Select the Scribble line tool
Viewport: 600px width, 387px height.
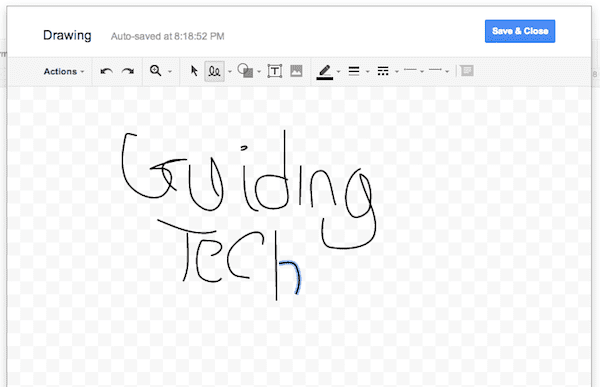click(214, 71)
